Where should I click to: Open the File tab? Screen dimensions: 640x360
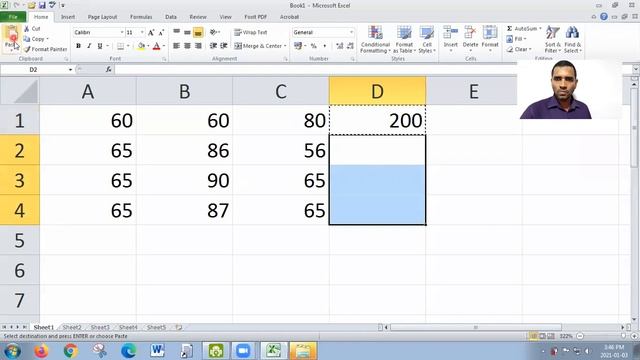(x=13, y=17)
